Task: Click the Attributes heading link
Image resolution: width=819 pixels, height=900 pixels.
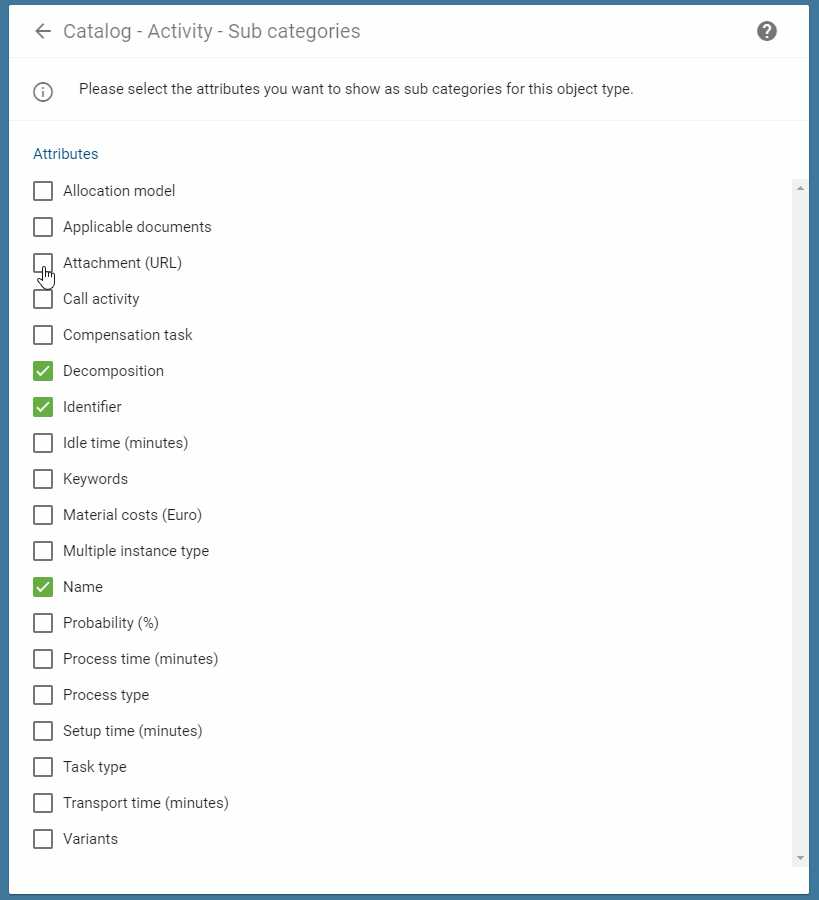Action: coord(65,154)
